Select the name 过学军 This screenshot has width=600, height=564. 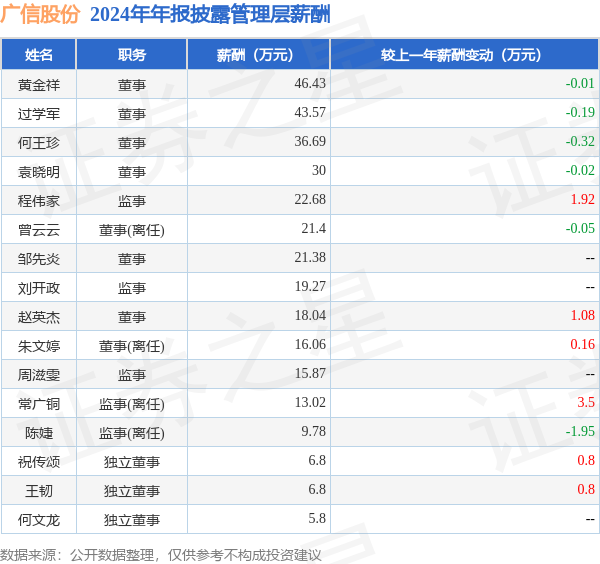pyautogui.click(x=39, y=114)
